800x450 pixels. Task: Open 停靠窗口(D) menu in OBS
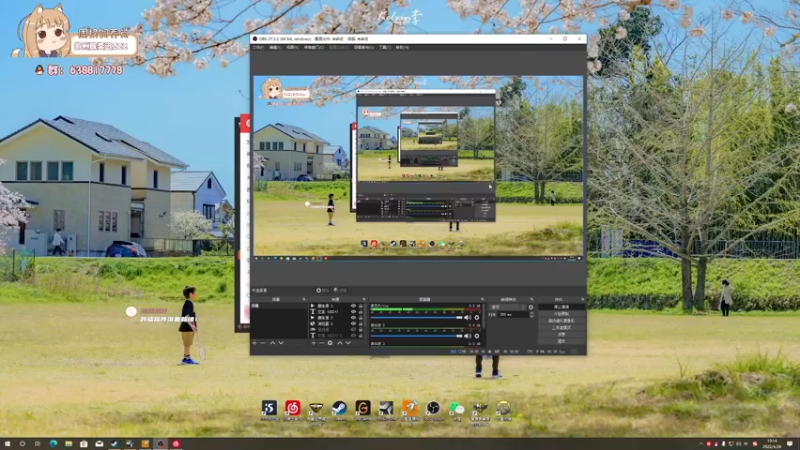pyautogui.click(x=314, y=47)
